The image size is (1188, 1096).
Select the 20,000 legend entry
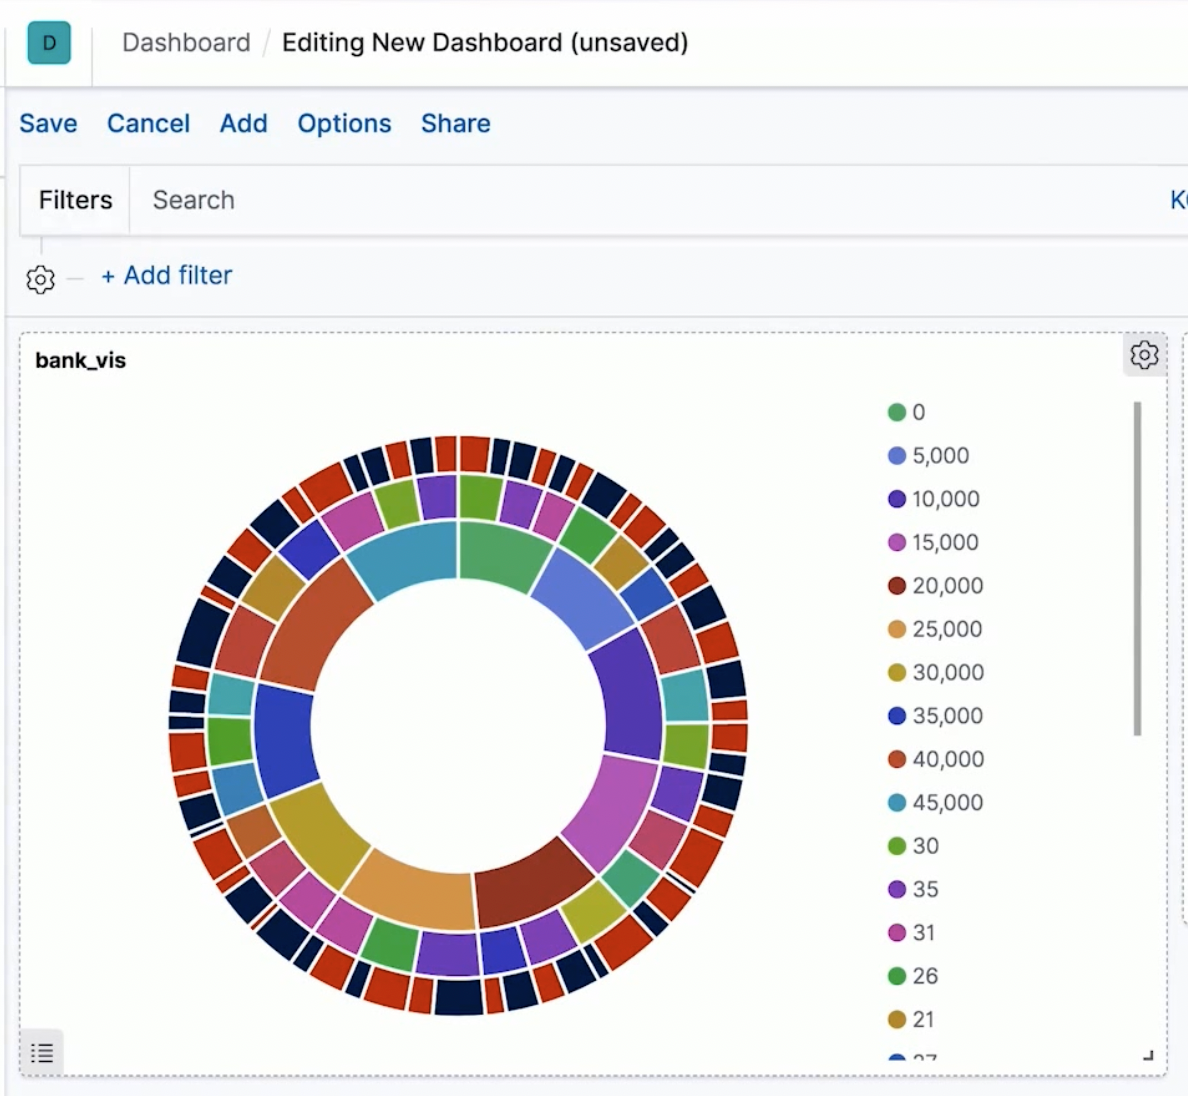pyautogui.click(x=936, y=585)
